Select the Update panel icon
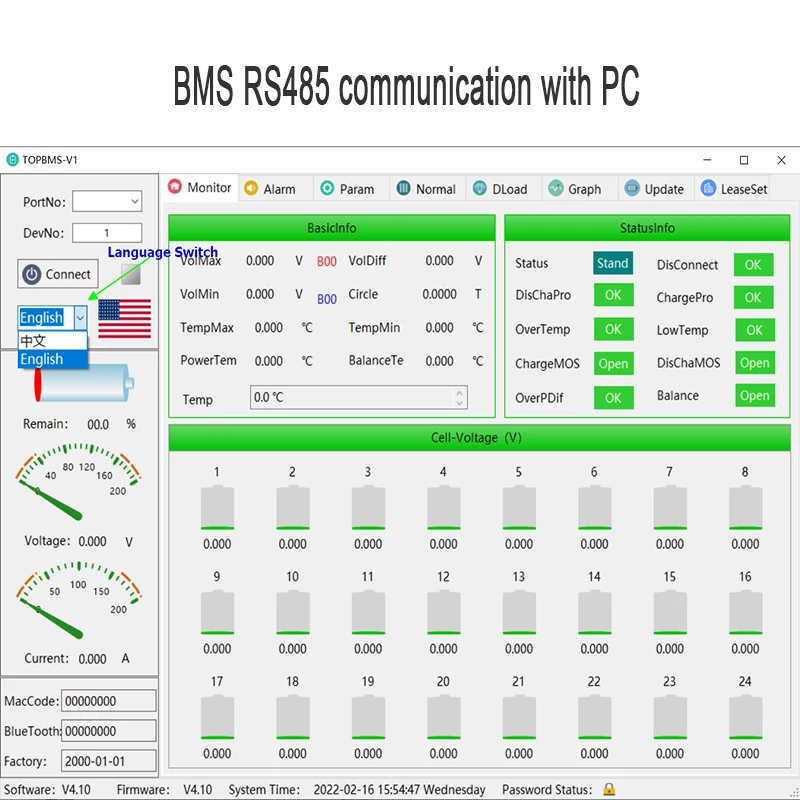Viewport: 800px width, 800px height. click(x=630, y=188)
